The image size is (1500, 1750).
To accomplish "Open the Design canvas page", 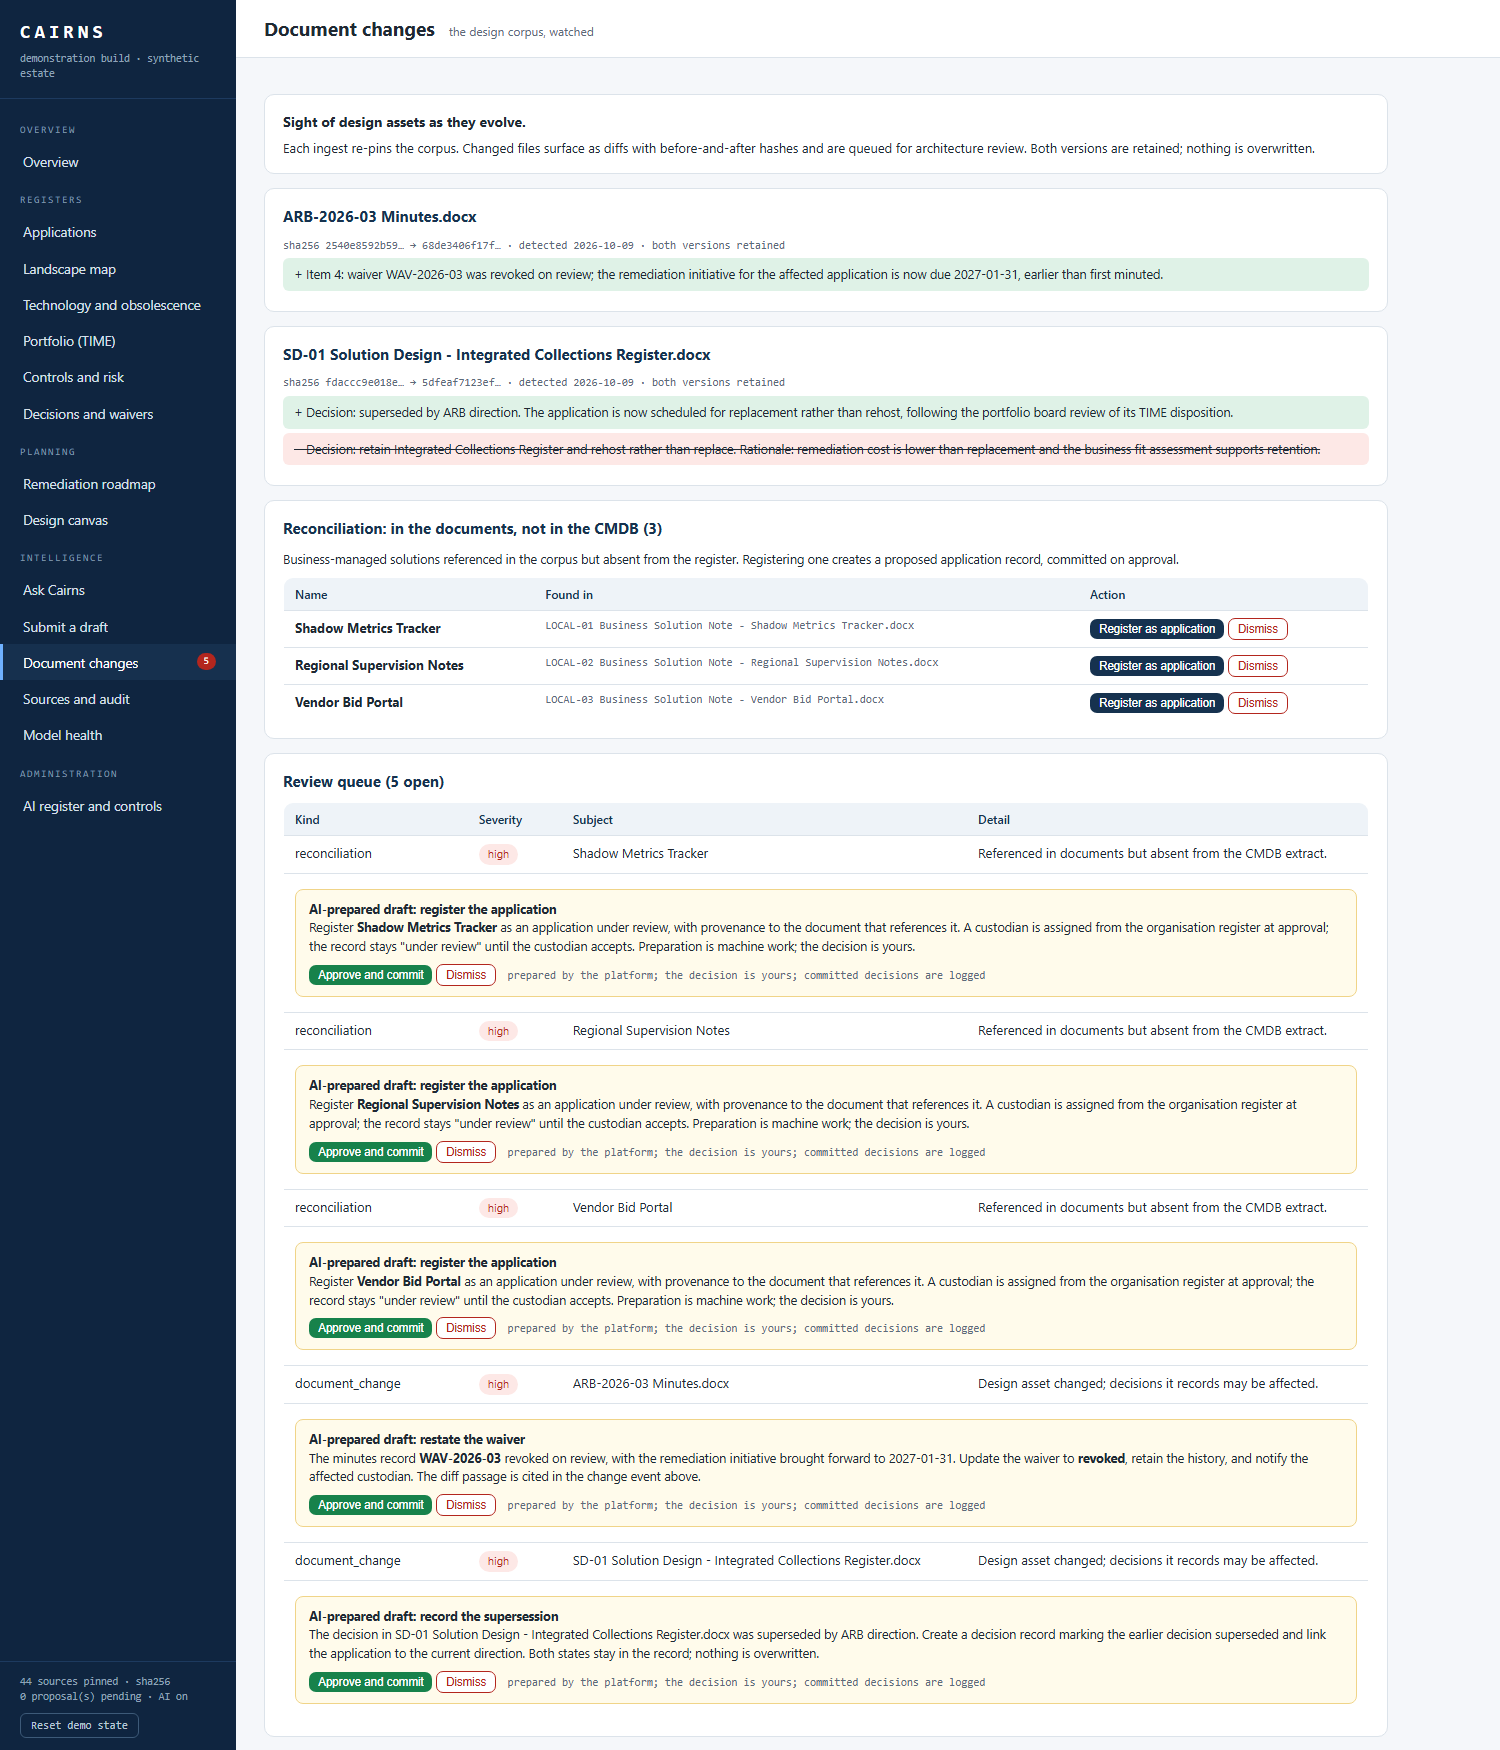I will [65, 520].
